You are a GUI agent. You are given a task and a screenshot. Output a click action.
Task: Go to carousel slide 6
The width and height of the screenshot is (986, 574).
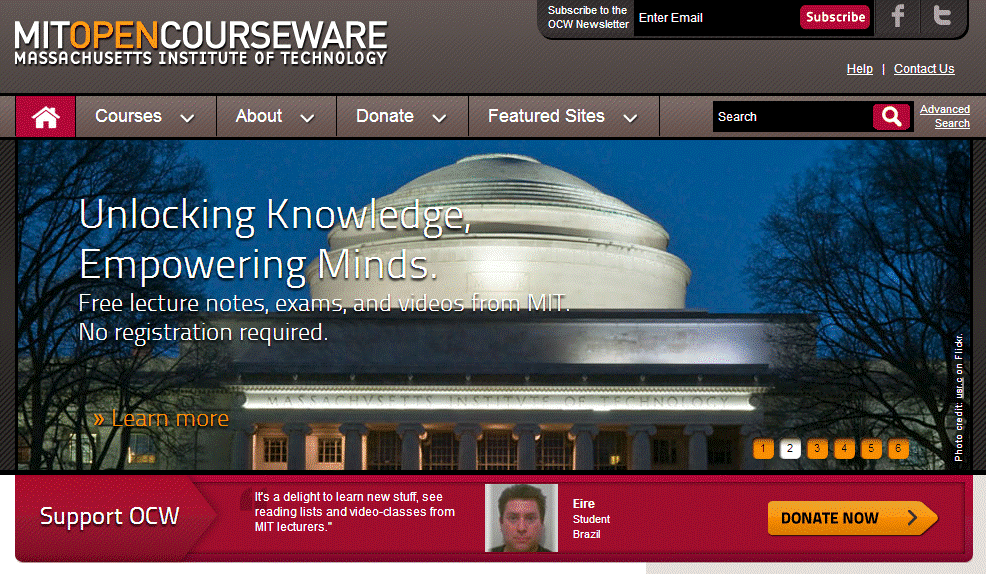click(899, 449)
